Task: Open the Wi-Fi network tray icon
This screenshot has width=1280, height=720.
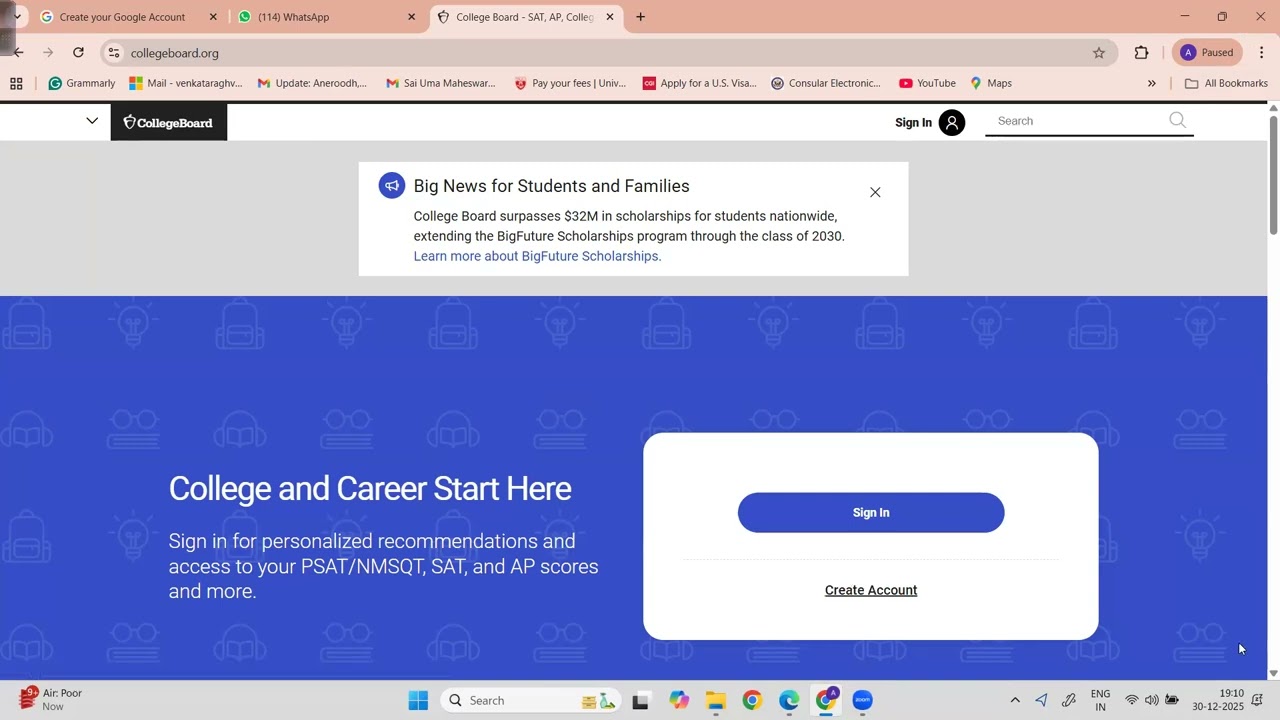Action: [x=1132, y=700]
